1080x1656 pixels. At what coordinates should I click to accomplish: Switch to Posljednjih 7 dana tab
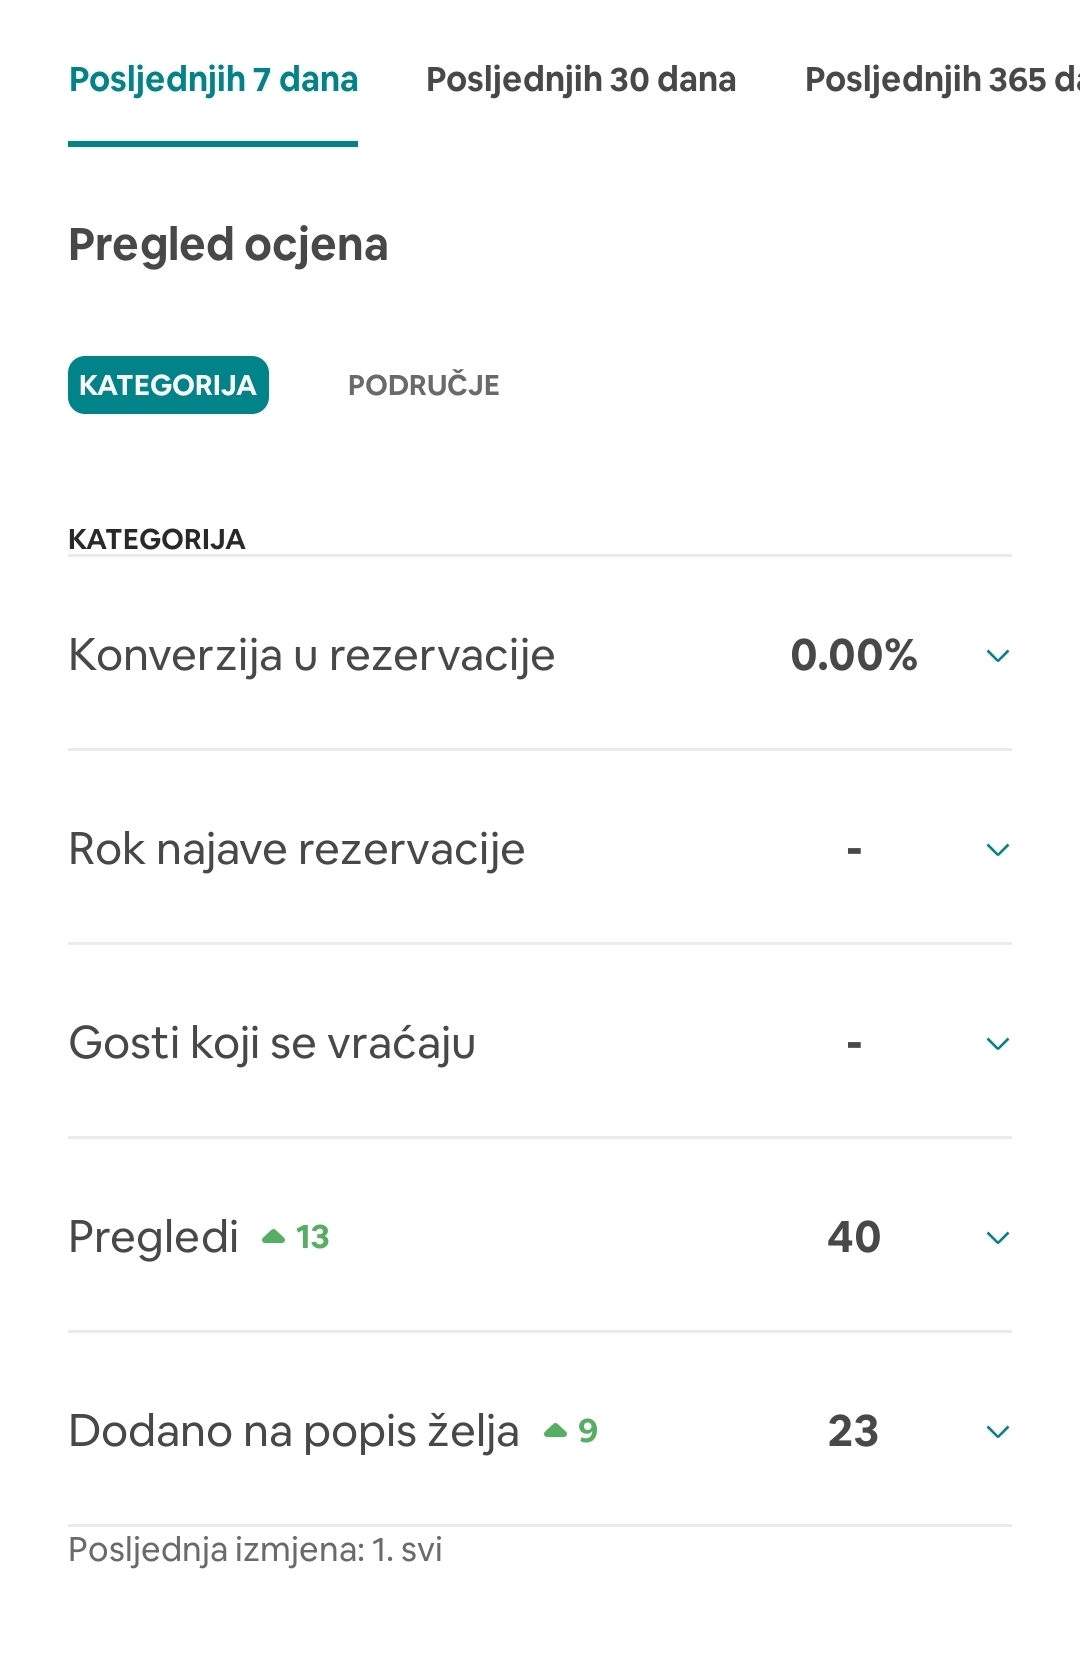point(213,79)
